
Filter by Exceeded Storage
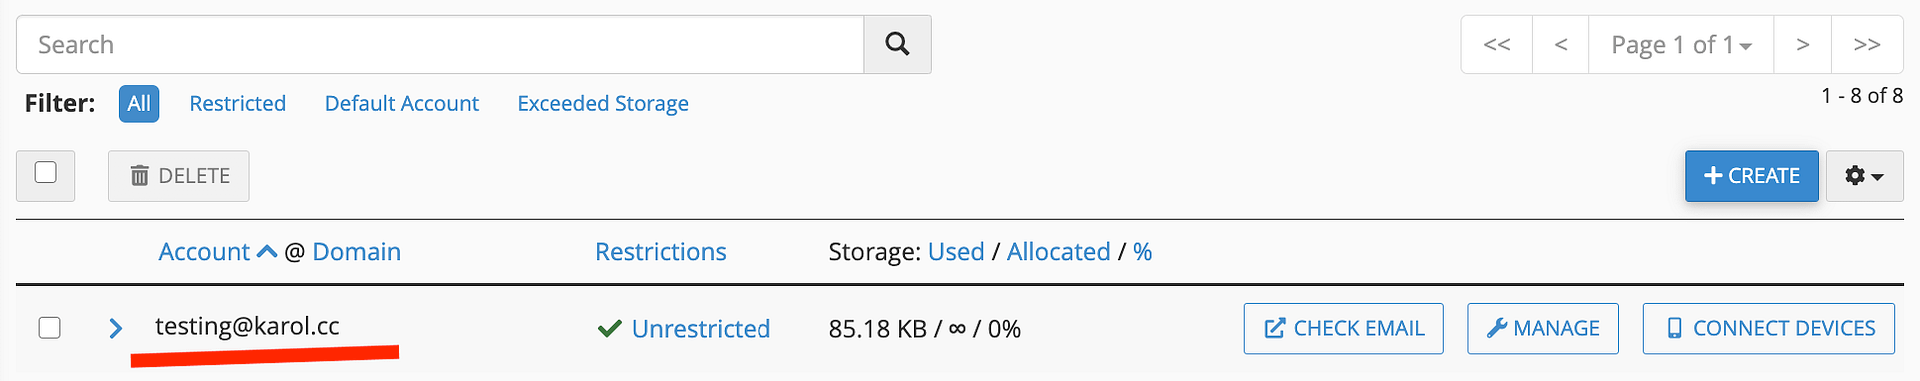tap(603, 103)
